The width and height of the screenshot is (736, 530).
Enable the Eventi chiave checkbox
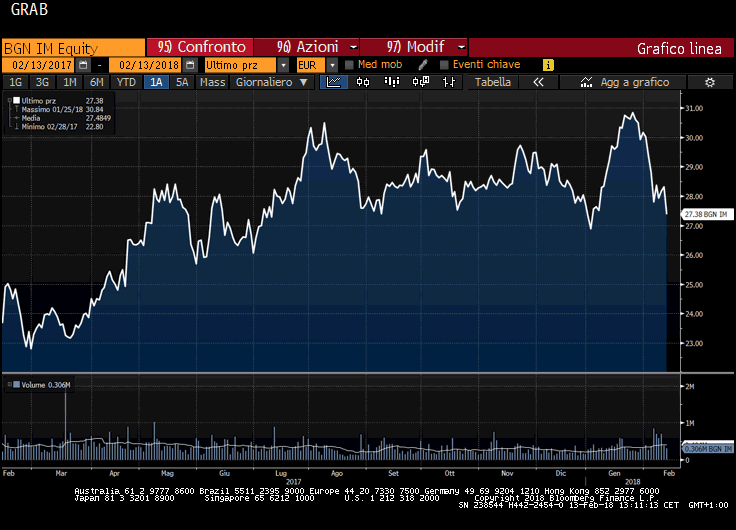[x=444, y=65]
